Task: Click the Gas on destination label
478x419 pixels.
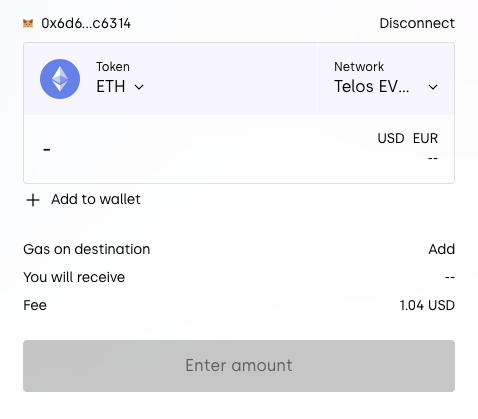Action: [x=87, y=249]
